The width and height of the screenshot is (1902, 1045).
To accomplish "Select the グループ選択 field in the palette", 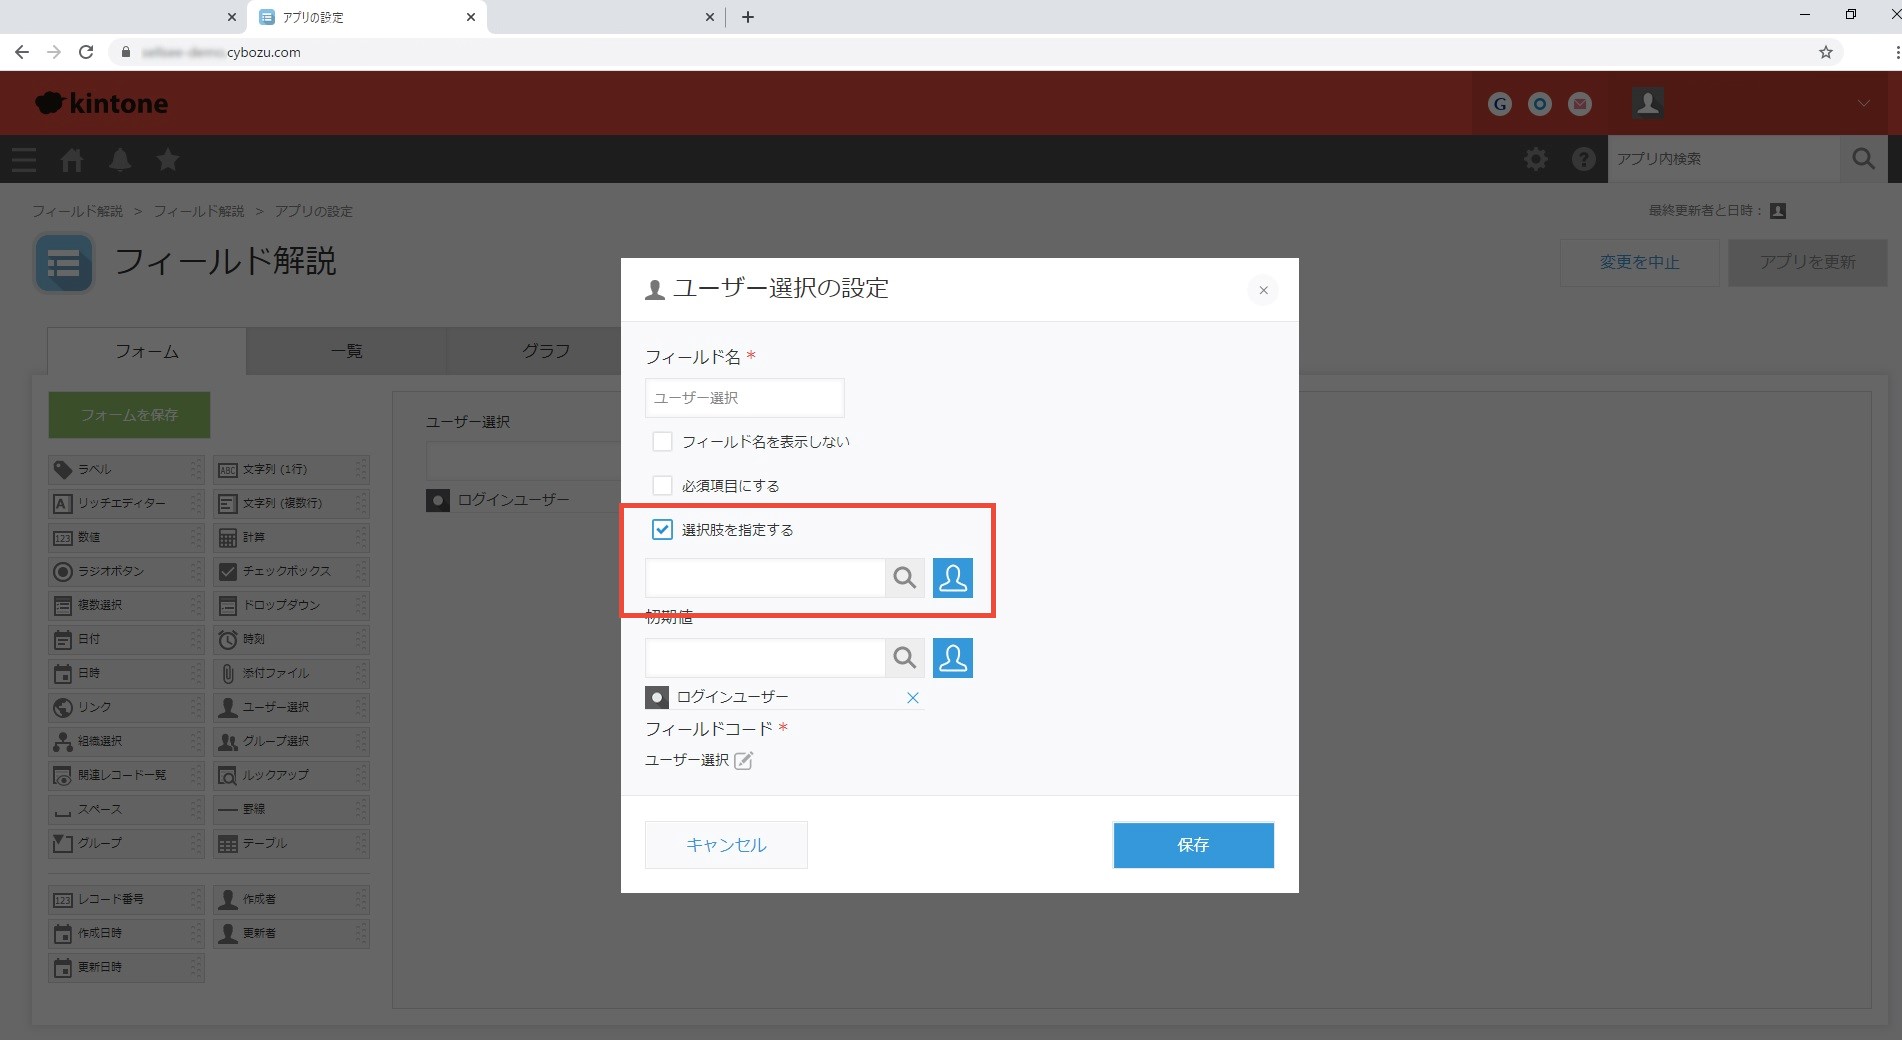I will point(291,742).
